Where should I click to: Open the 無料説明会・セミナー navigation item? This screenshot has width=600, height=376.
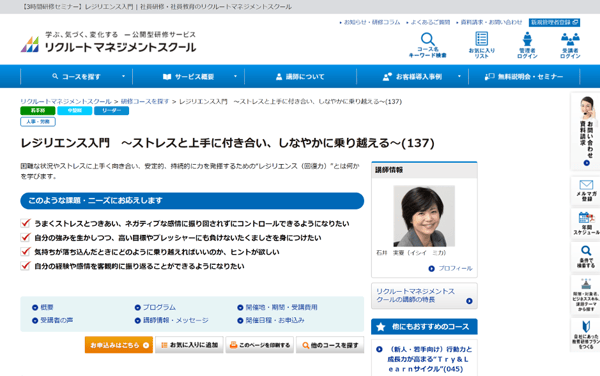pos(524,77)
